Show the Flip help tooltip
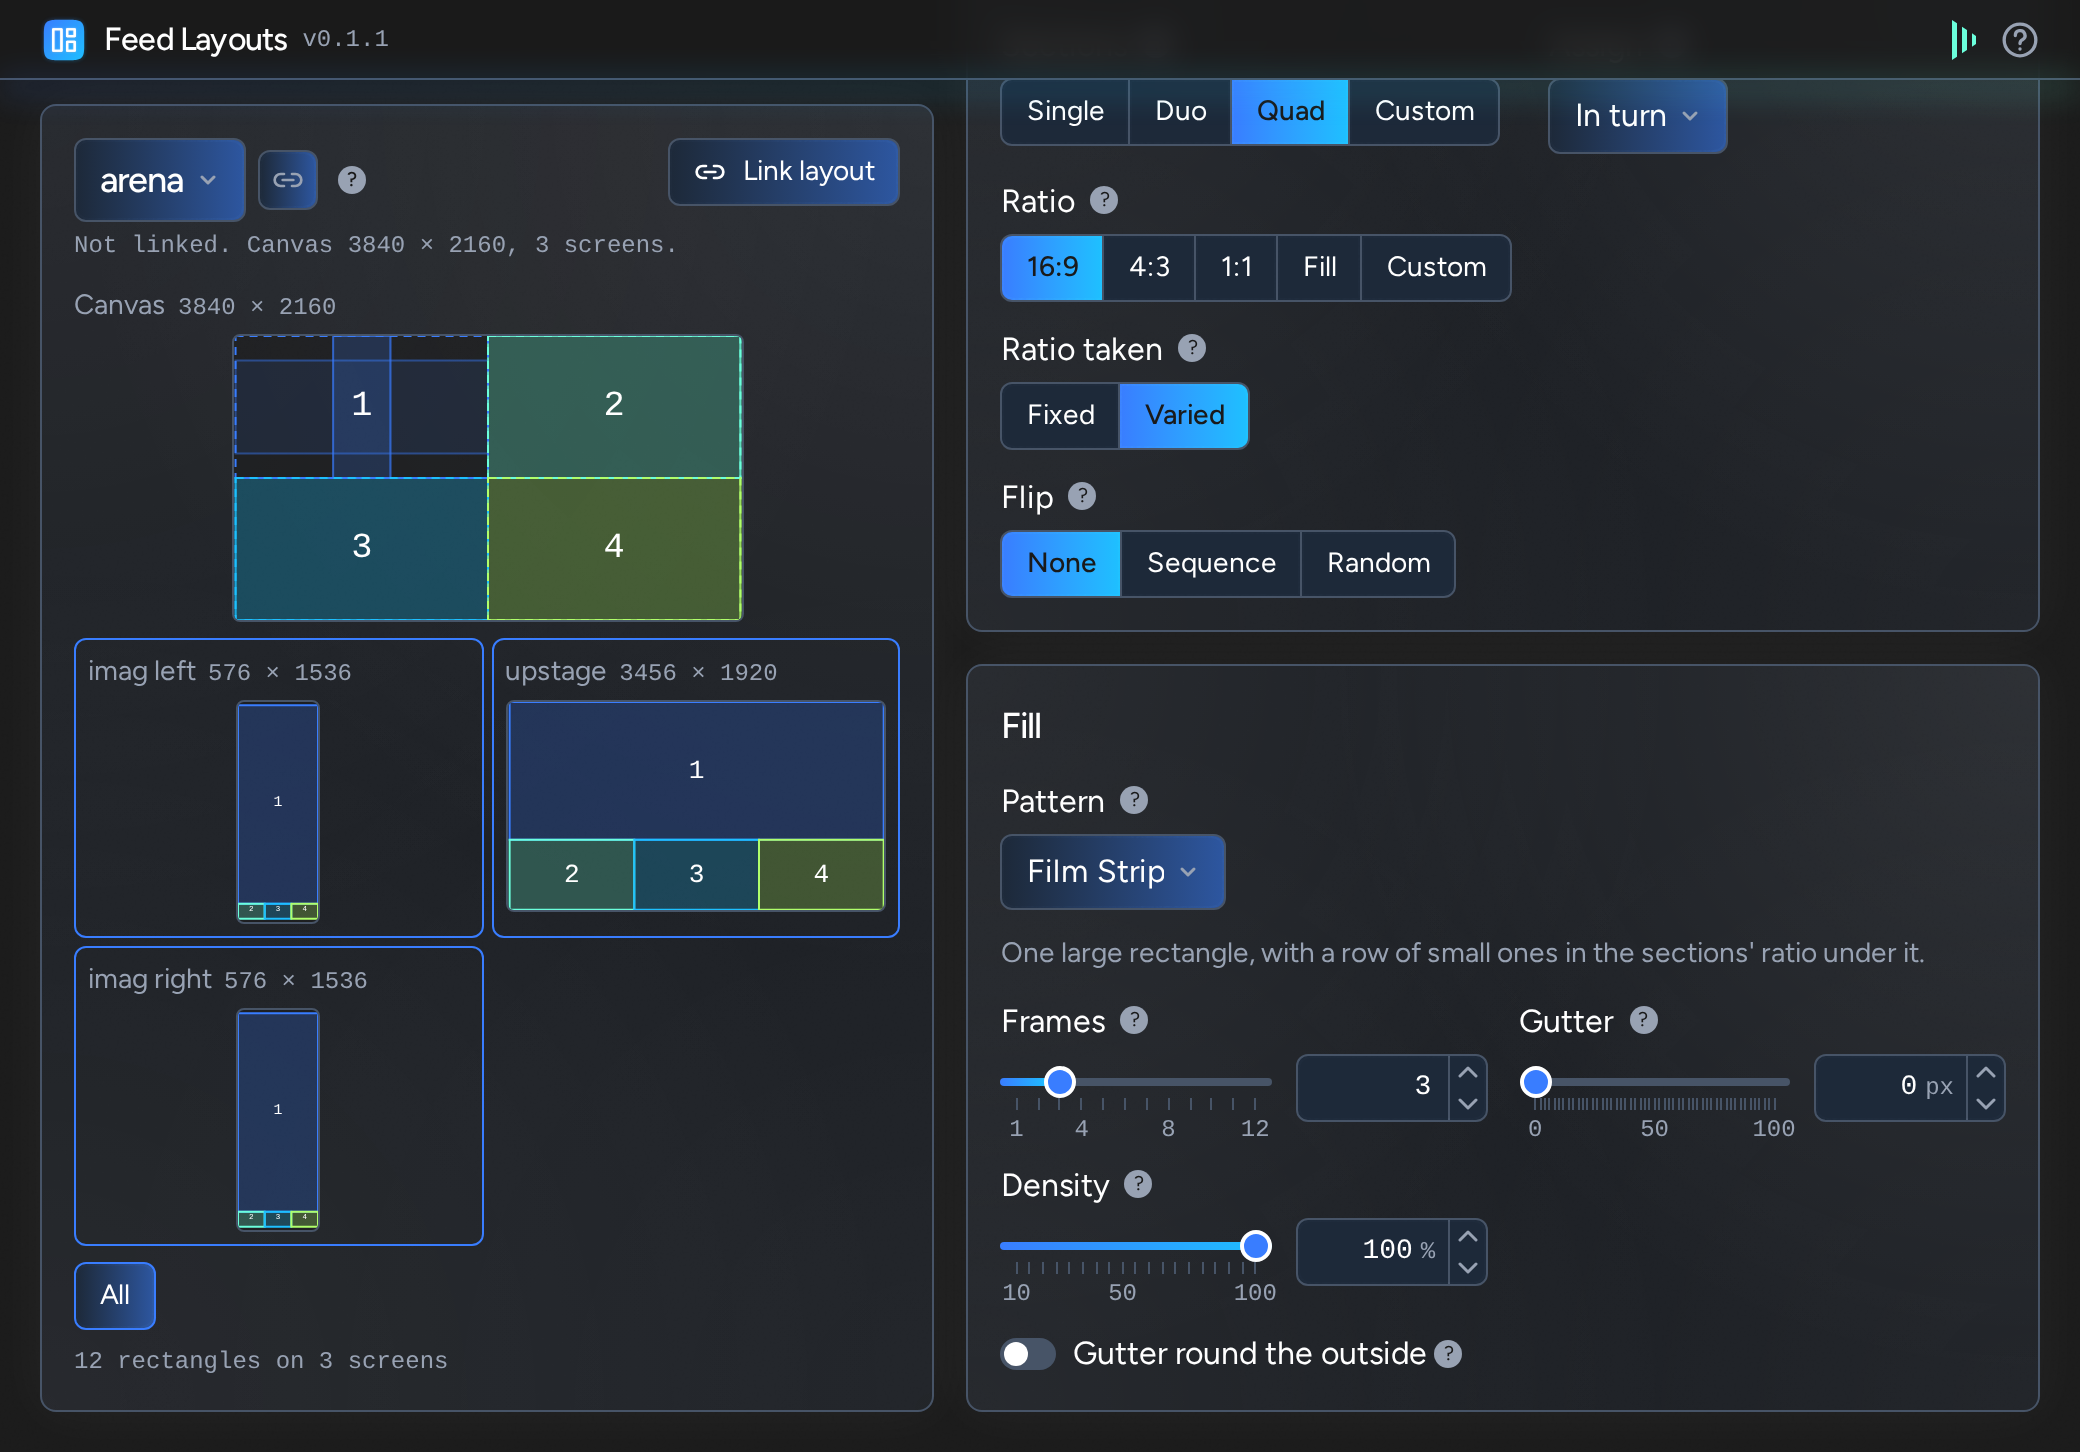Viewport: 2080px width, 1452px height. 1082,496
